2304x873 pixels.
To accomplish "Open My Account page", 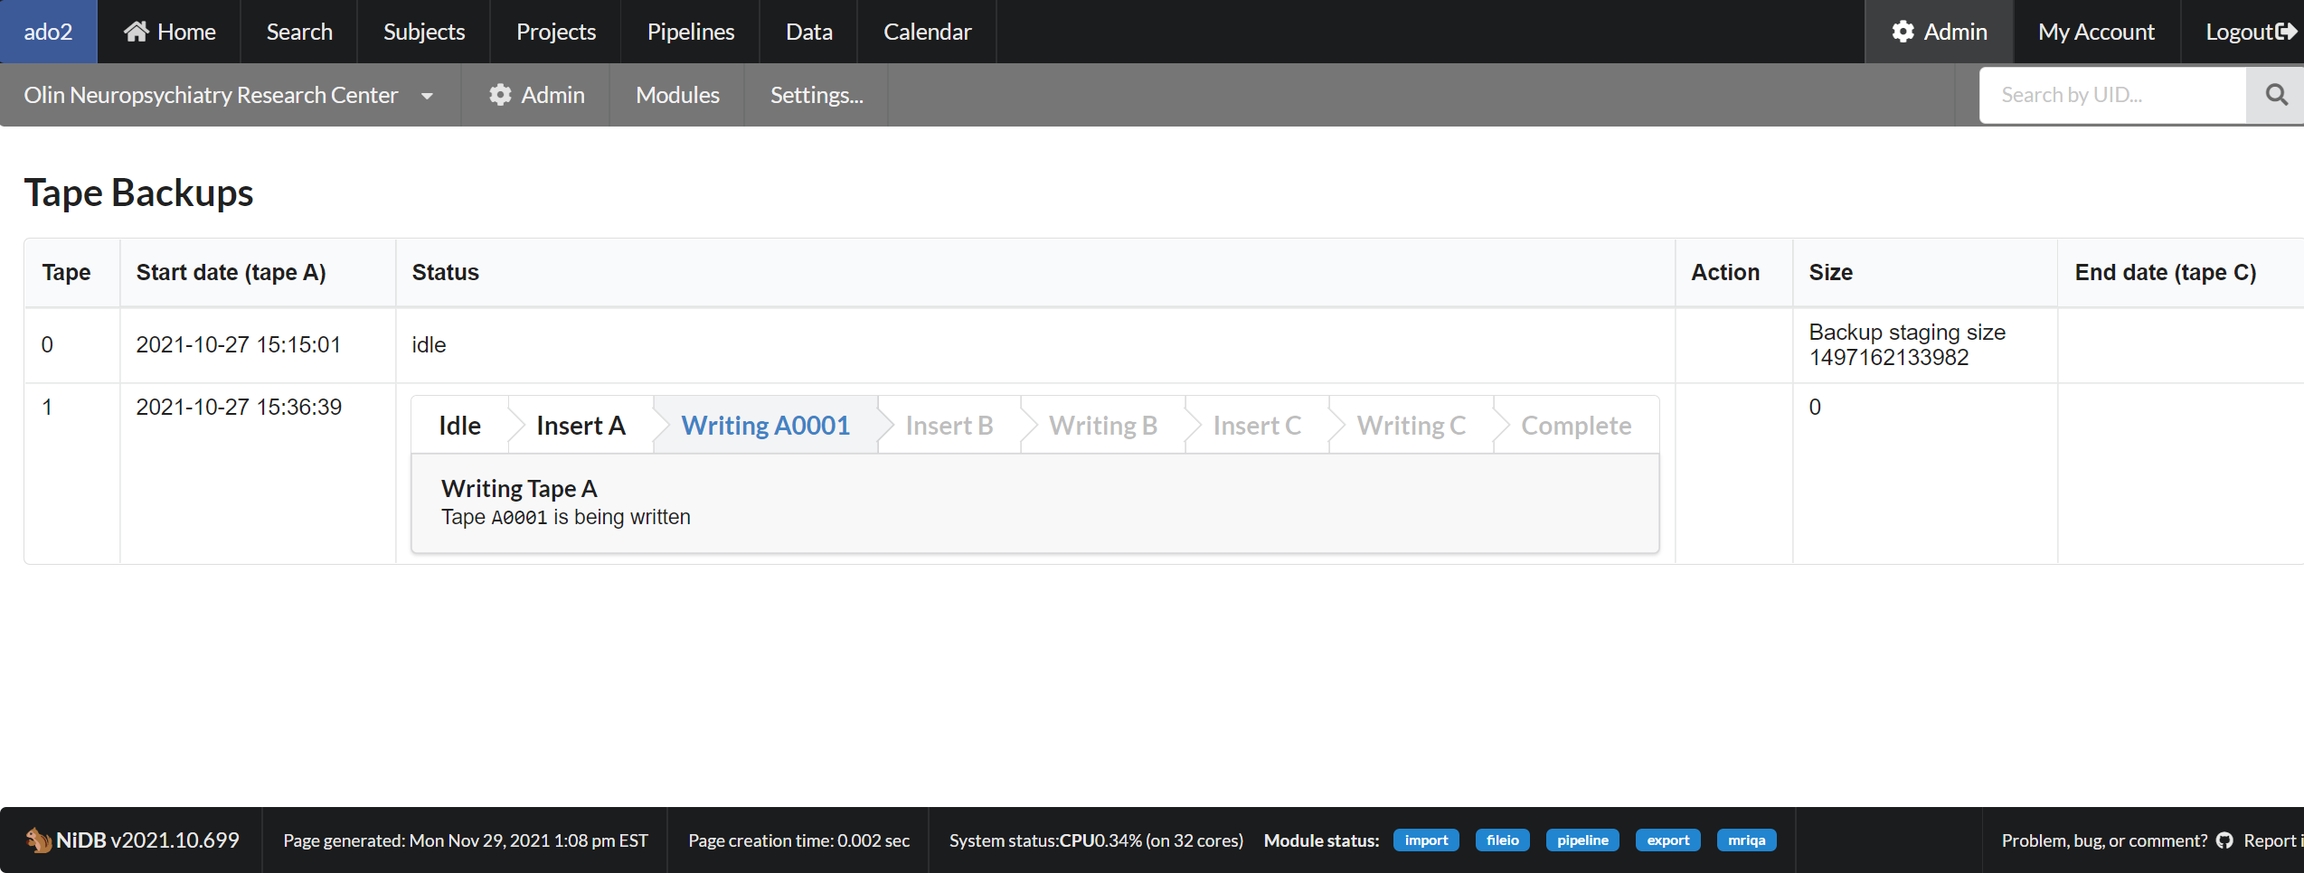I will tap(2096, 32).
